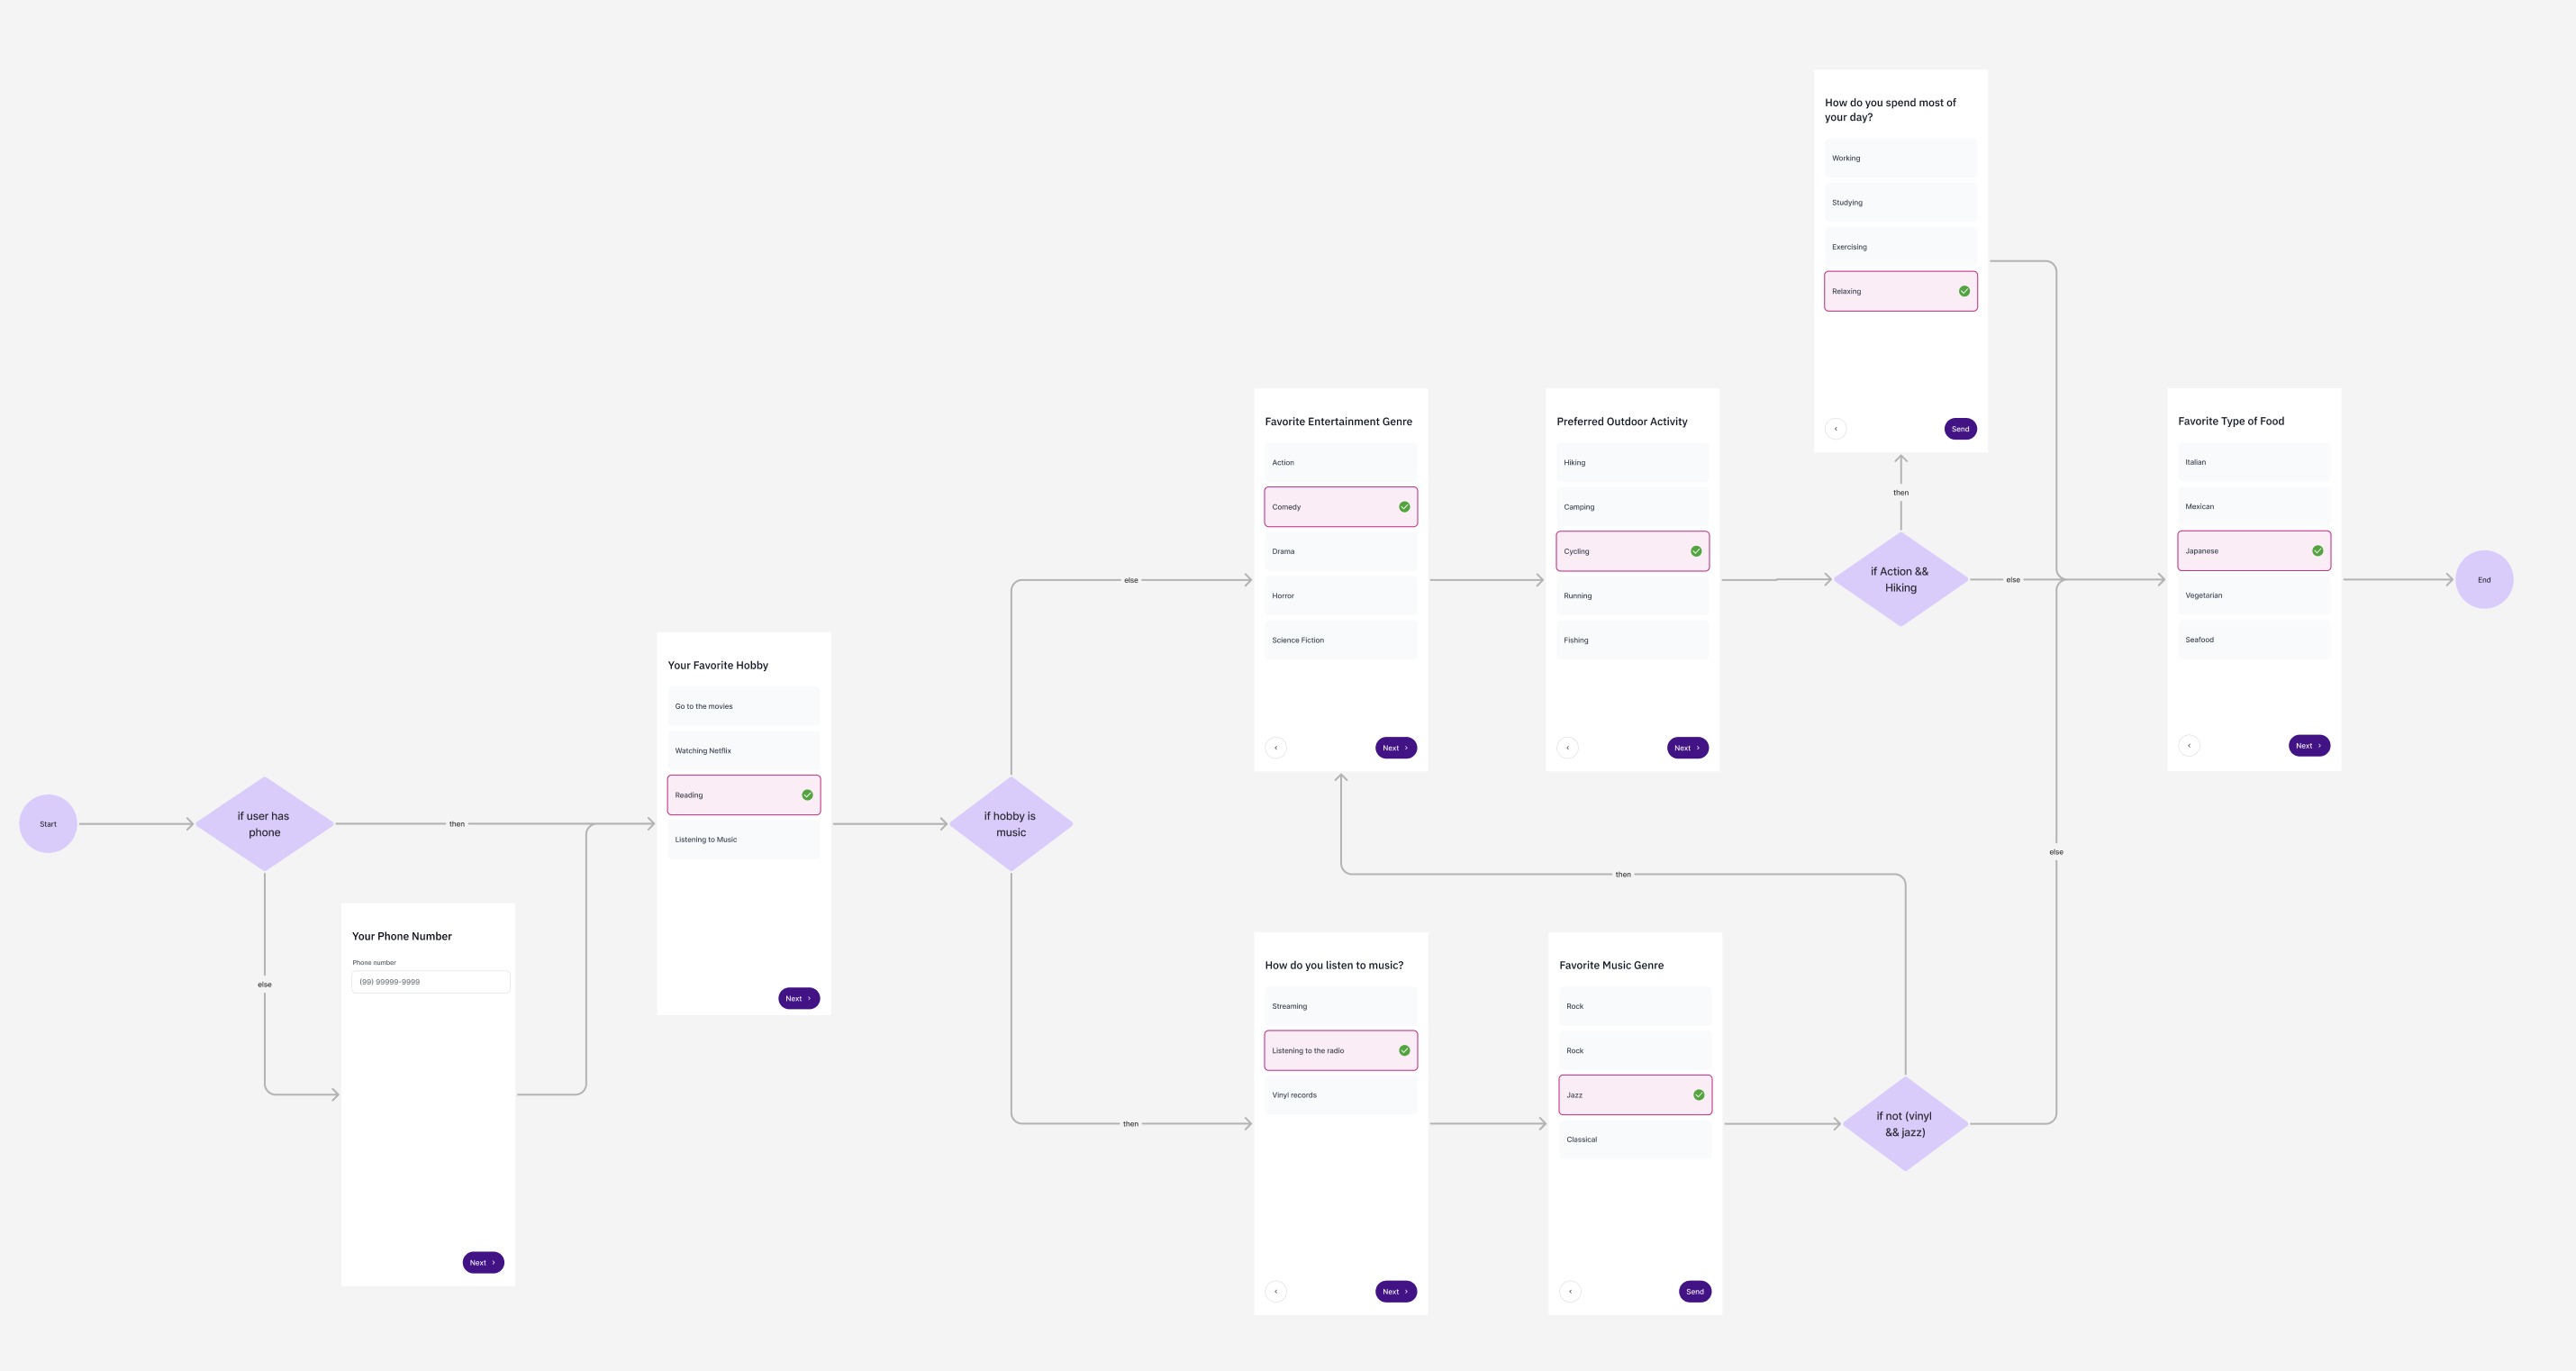Click the Phone number input field
This screenshot has width=2576, height=1371.
(430, 982)
